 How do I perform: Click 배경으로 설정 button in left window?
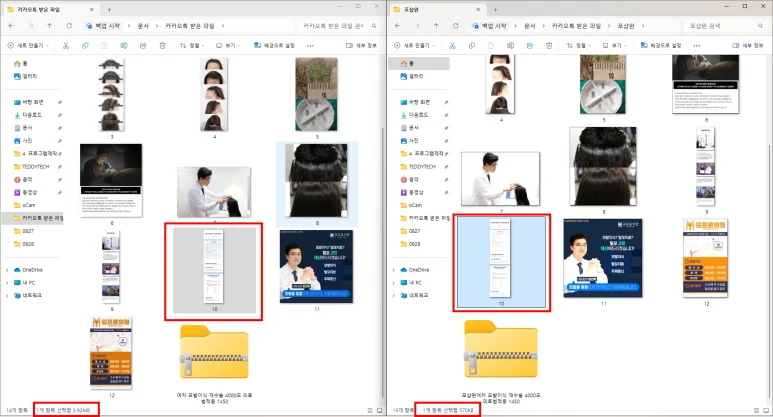tap(274, 45)
